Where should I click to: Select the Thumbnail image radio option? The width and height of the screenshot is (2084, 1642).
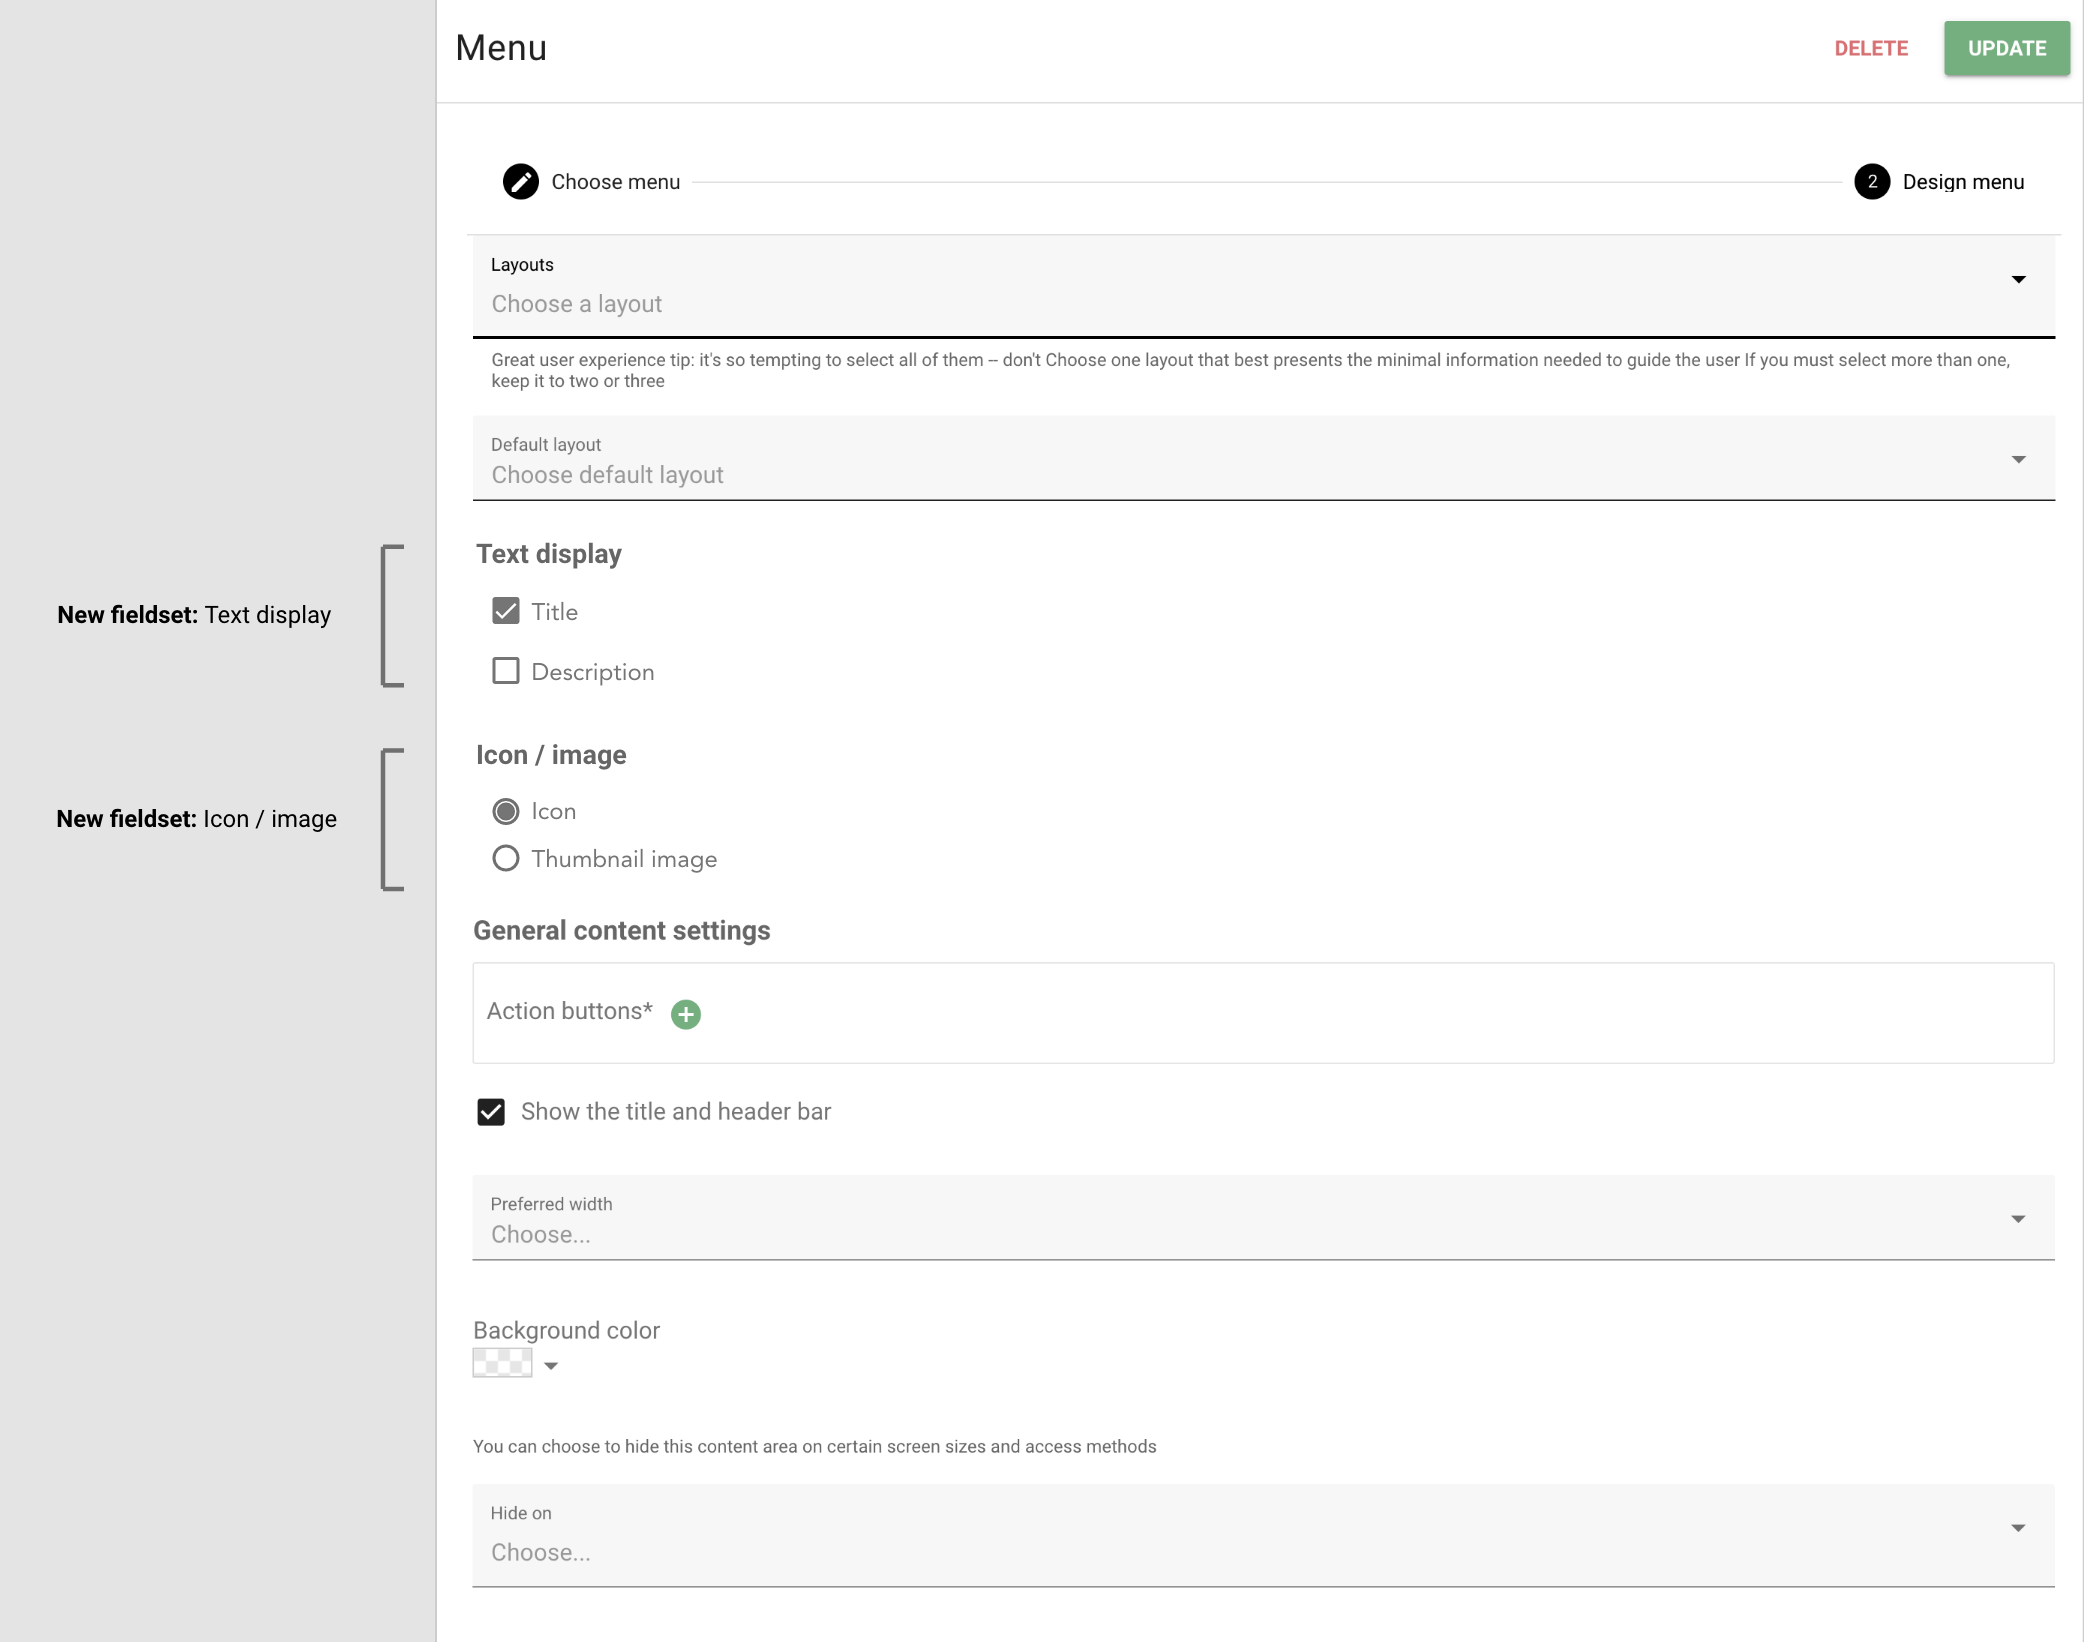click(x=506, y=859)
